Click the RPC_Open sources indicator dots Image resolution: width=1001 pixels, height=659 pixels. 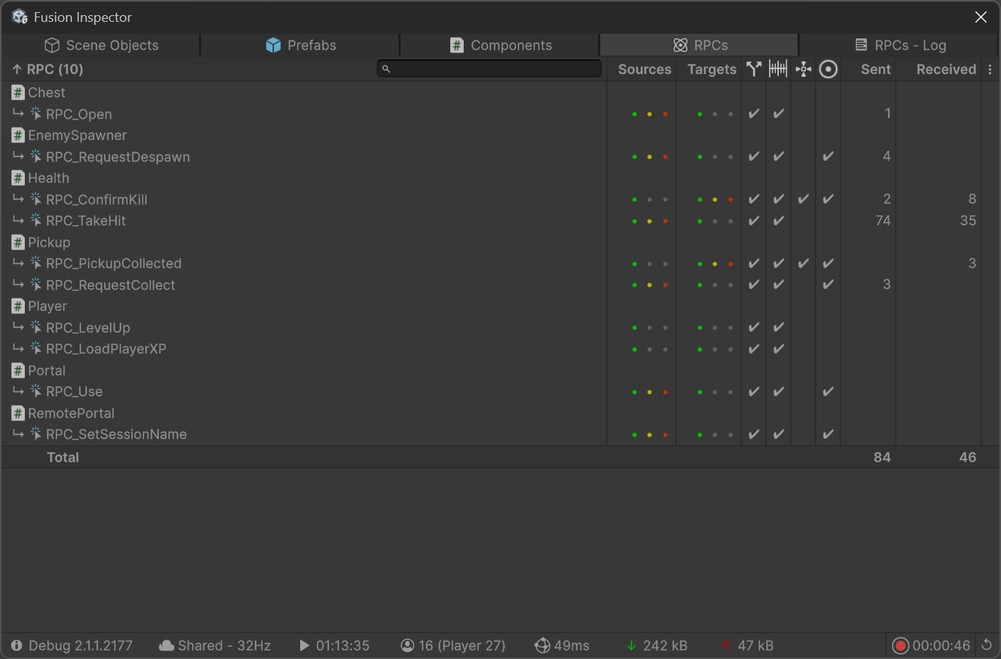point(649,114)
